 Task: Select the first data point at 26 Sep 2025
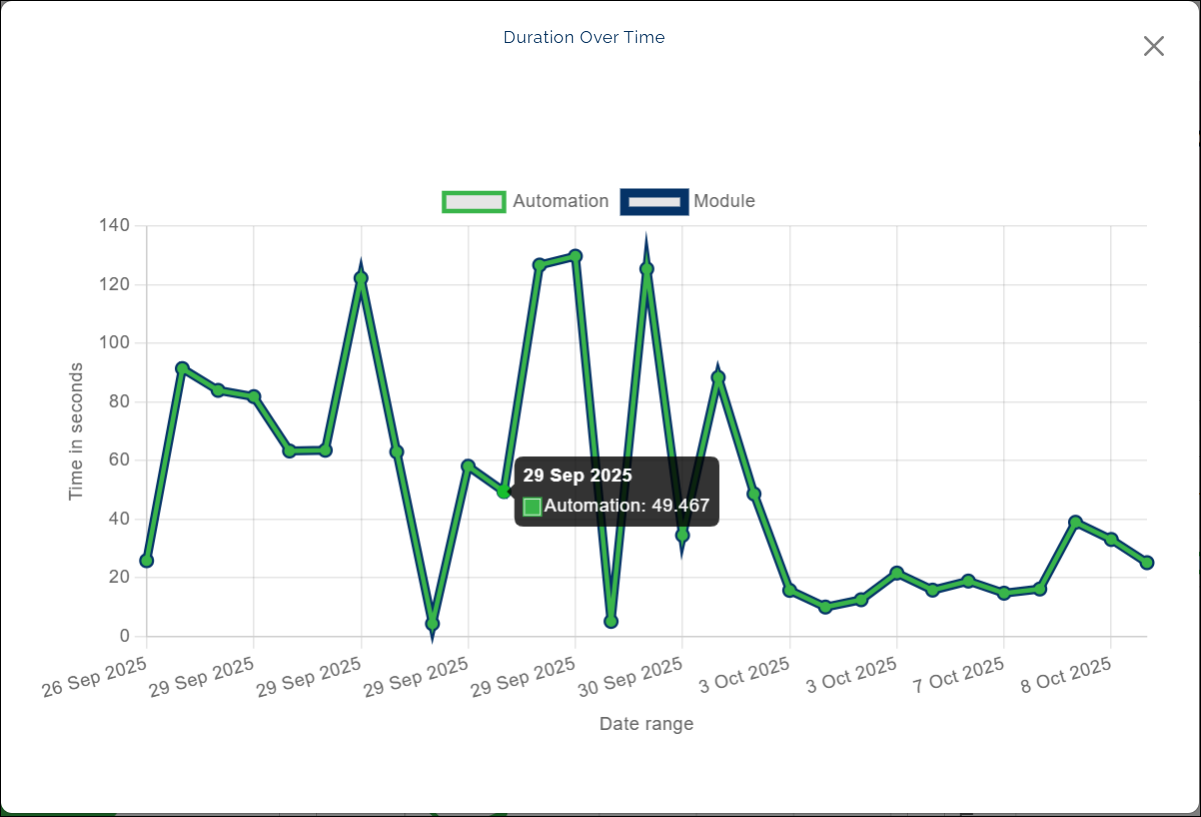pos(147,561)
